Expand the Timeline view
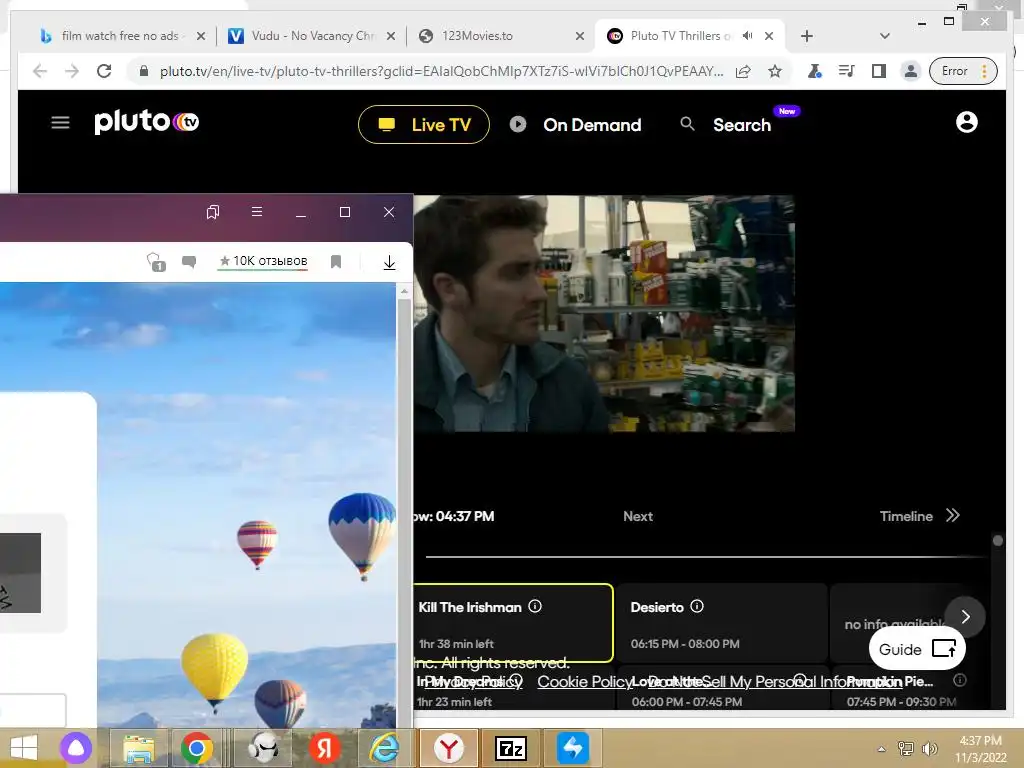 click(x=920, y=516)
